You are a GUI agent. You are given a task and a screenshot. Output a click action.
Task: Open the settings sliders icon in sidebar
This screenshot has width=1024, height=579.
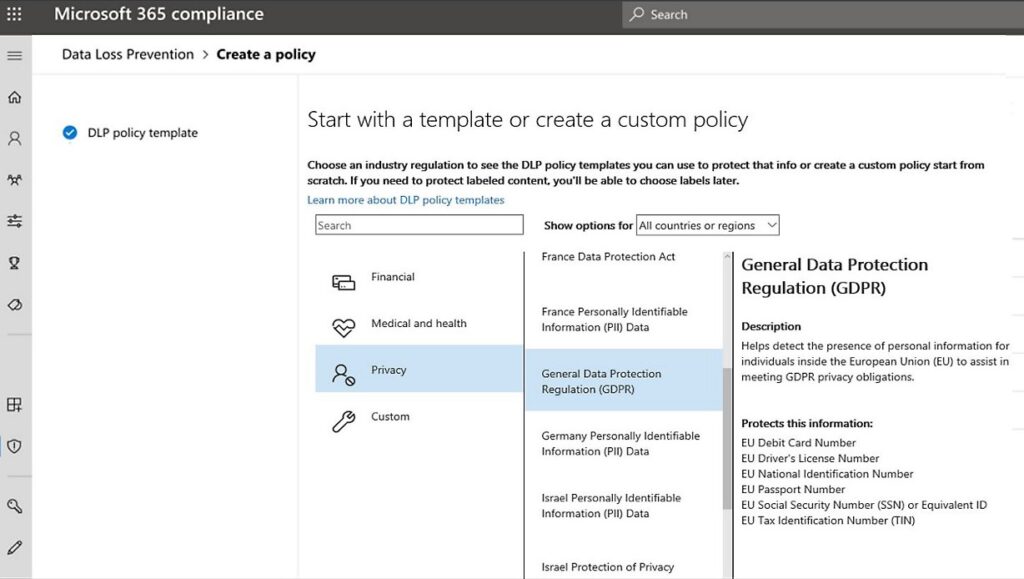coord(14,220)
